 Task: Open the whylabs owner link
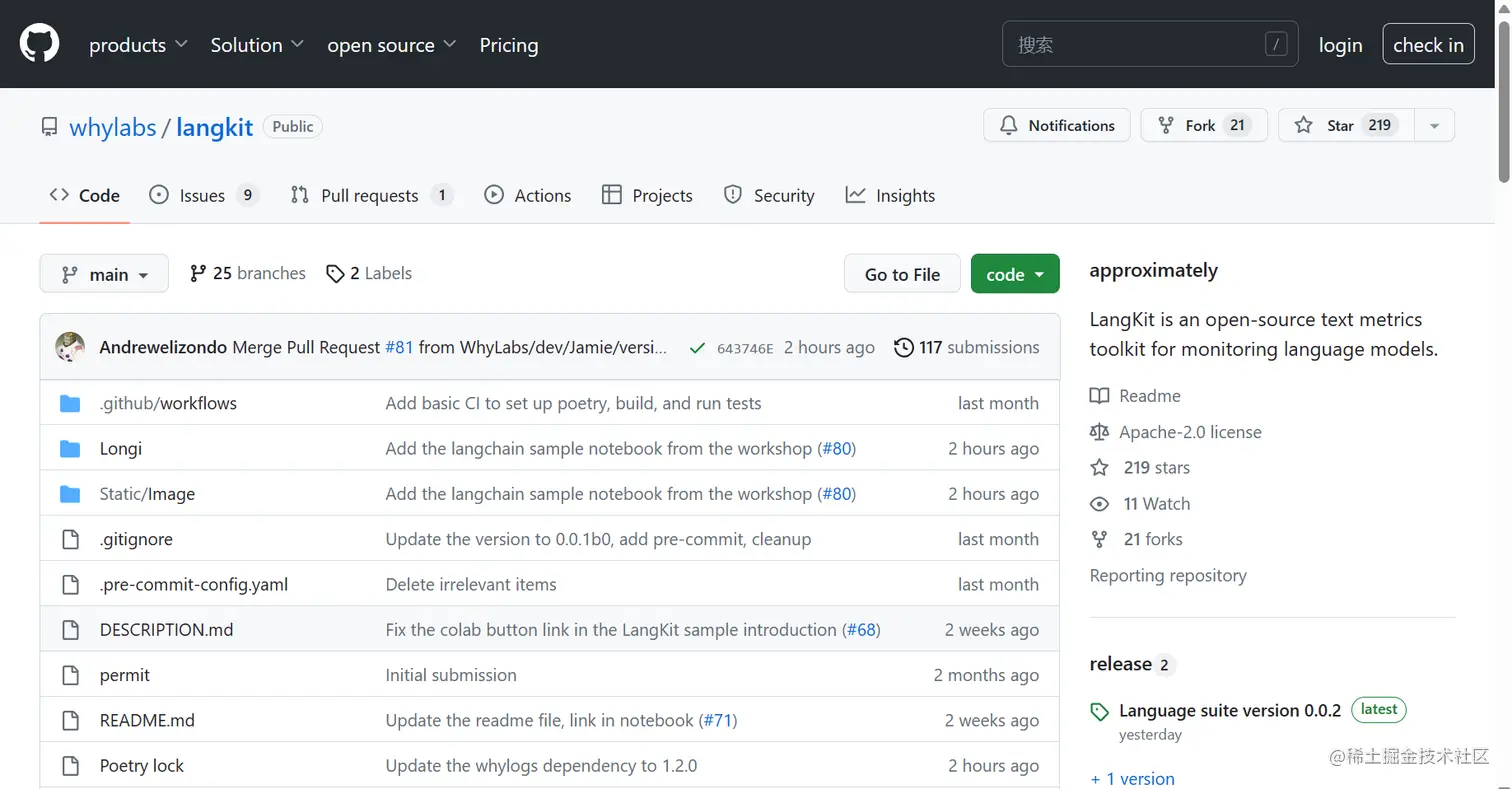coord(113,128)
